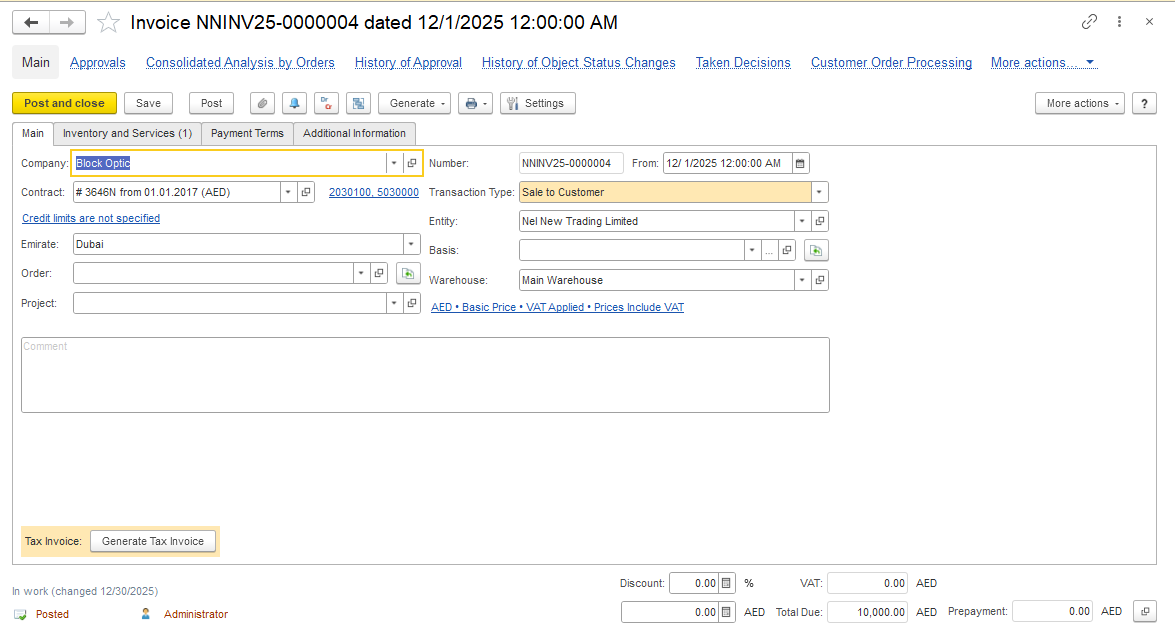Go back using the left arrow
The height and width of the screenshot is (634, 1175).
[31, 22]
